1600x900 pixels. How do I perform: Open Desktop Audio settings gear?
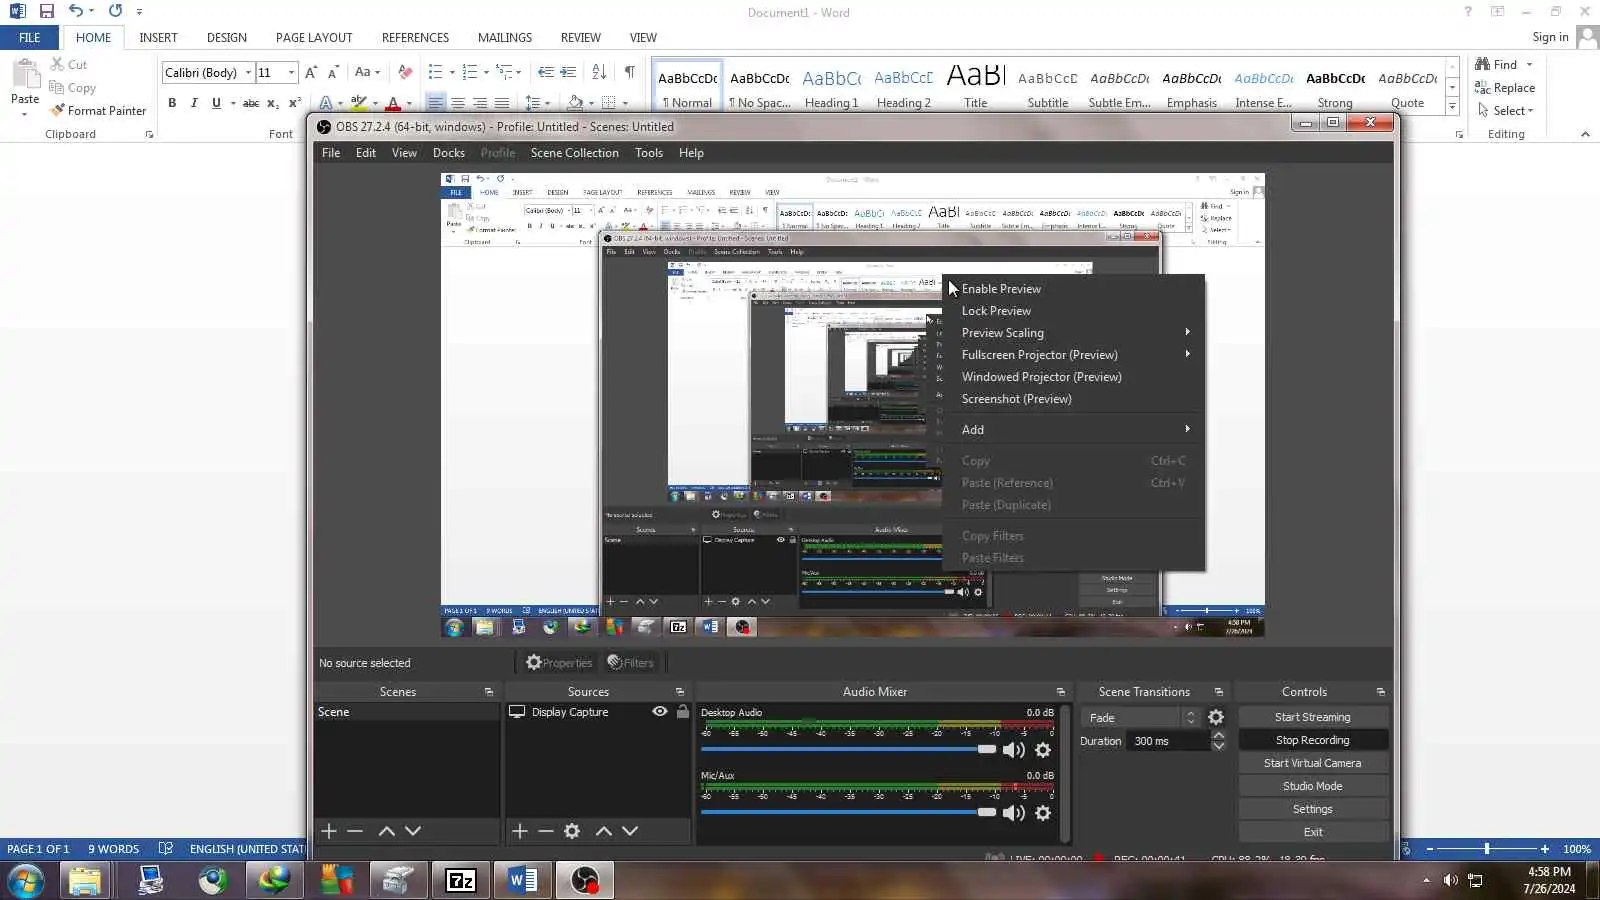pyautogui.click(x=1043, y=750)
